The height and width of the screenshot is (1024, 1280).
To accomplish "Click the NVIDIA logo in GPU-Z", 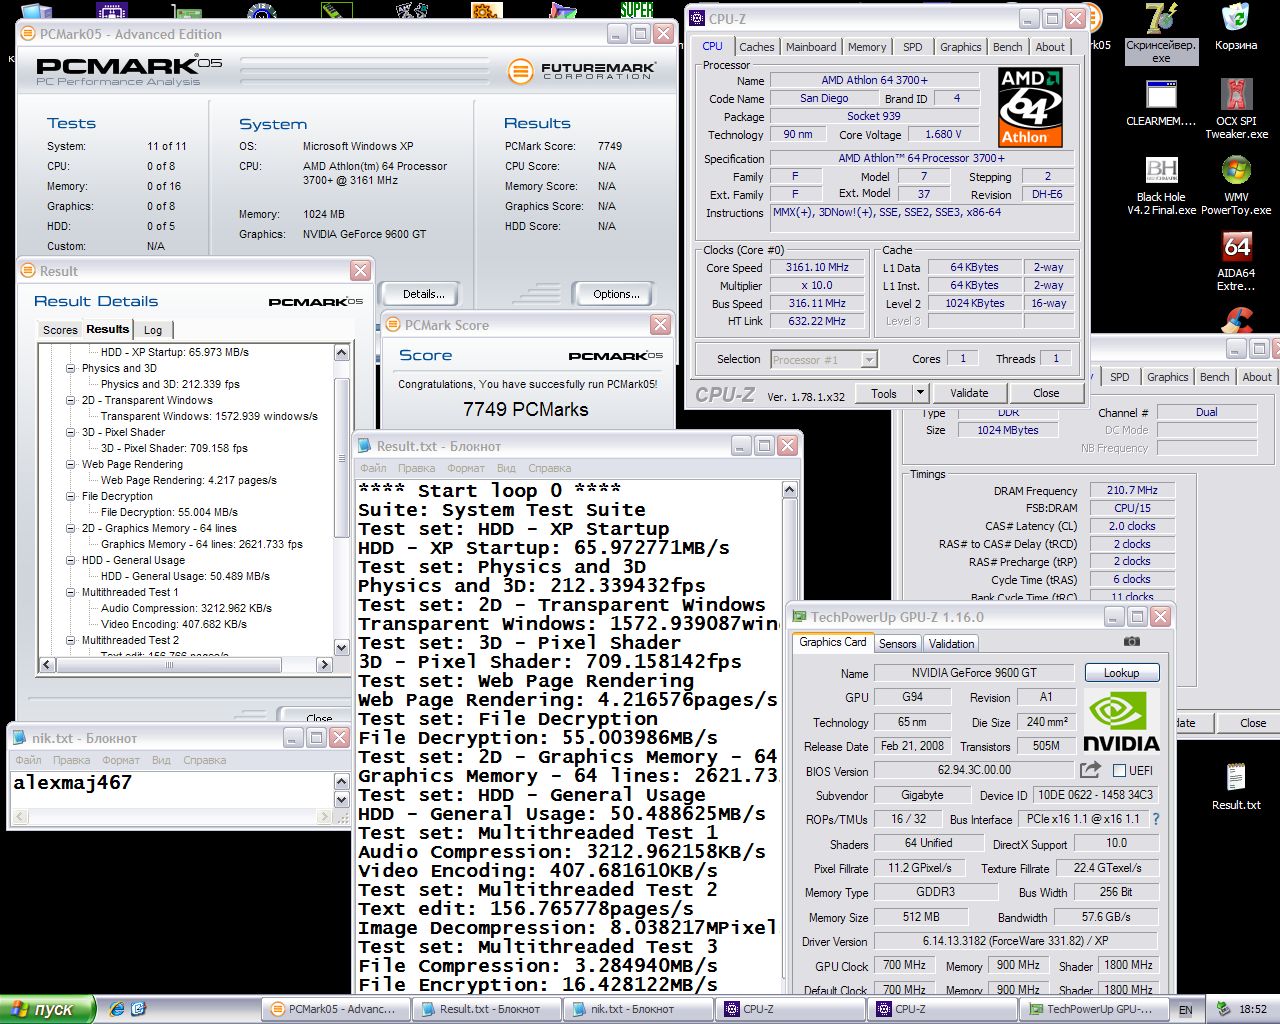I will click(x=1121, y=721).
